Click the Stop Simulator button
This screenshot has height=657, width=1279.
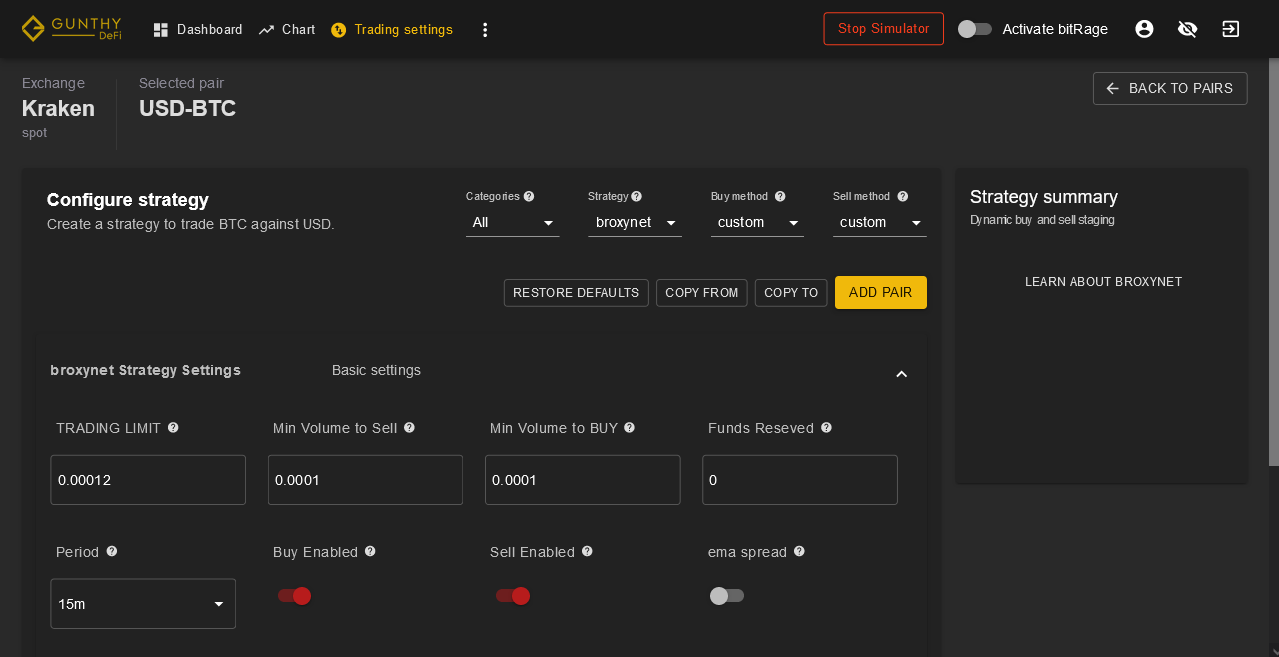(883, 29)
